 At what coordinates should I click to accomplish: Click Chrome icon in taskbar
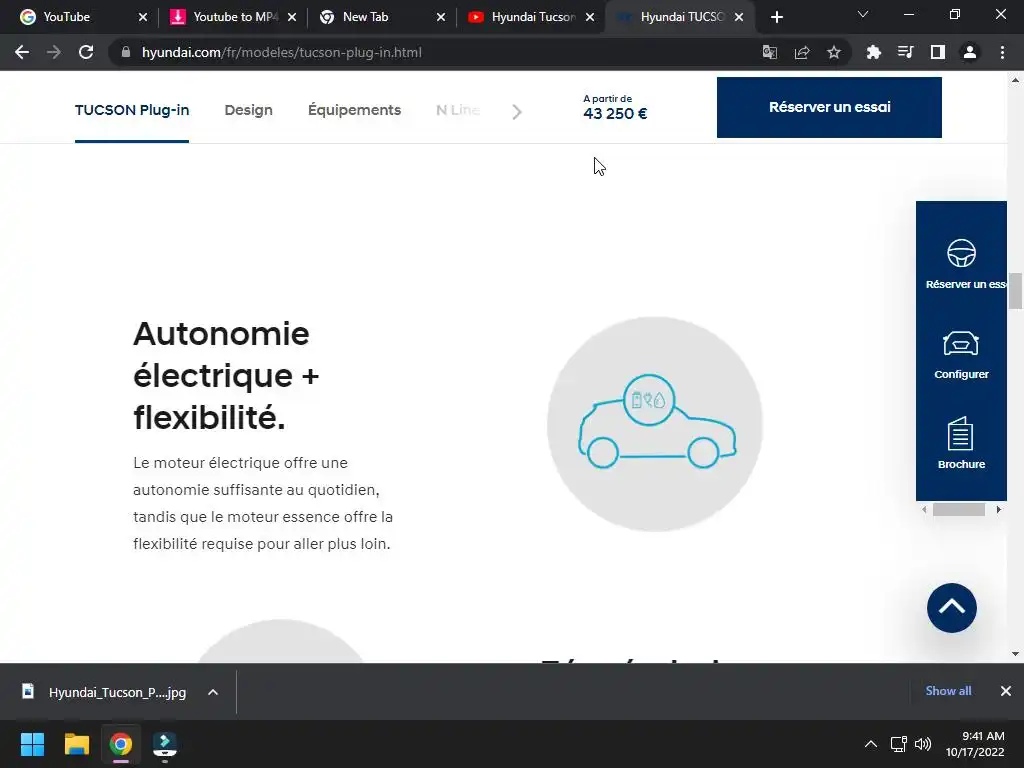[x=121, y=744]
